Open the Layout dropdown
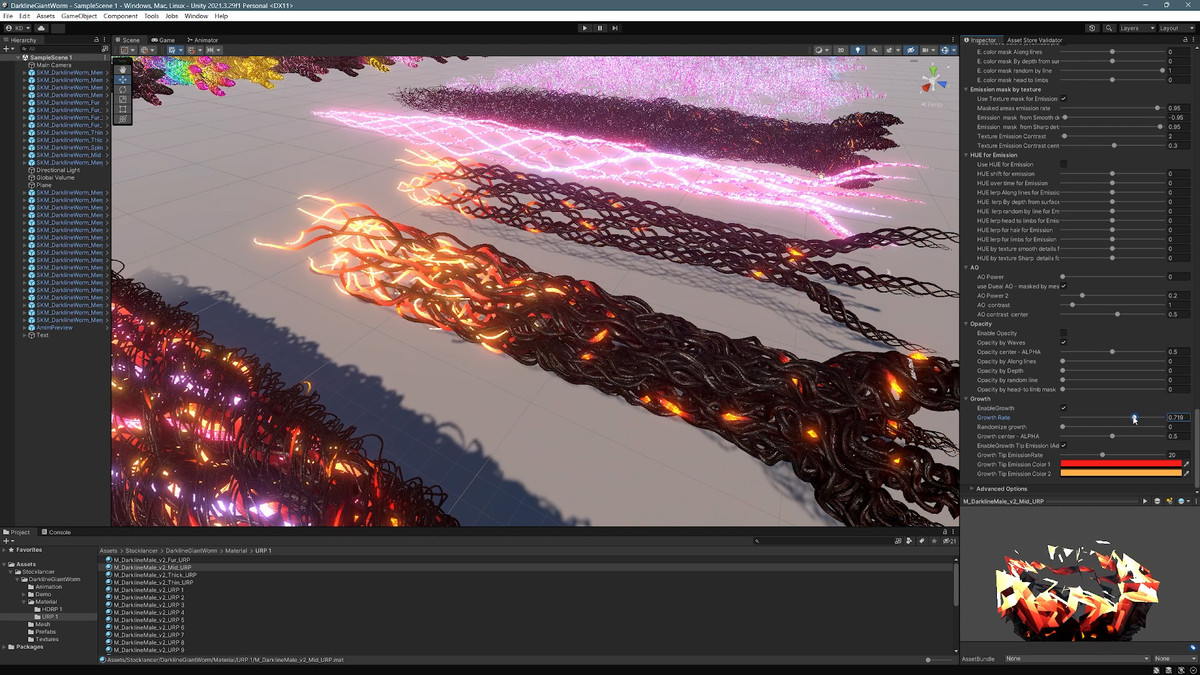This screenshot has width=1200, height=675. click(1174, 28)
